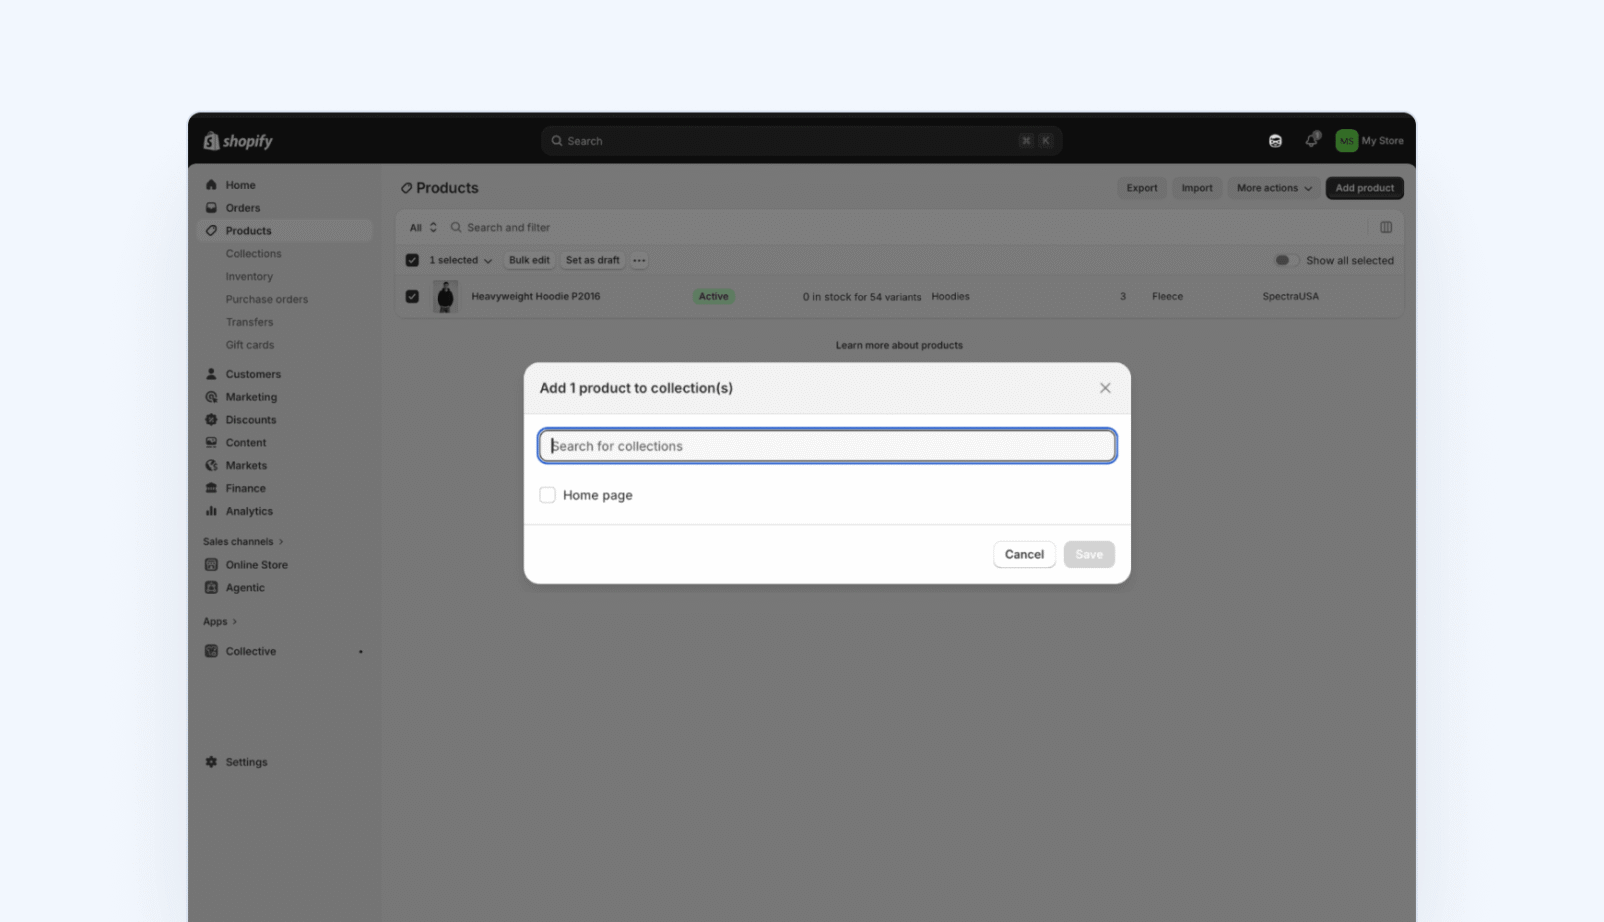Uncheck Heavyweight Hoodie P2016 row checkbox

pyautogui.click(x=412, y=296)
